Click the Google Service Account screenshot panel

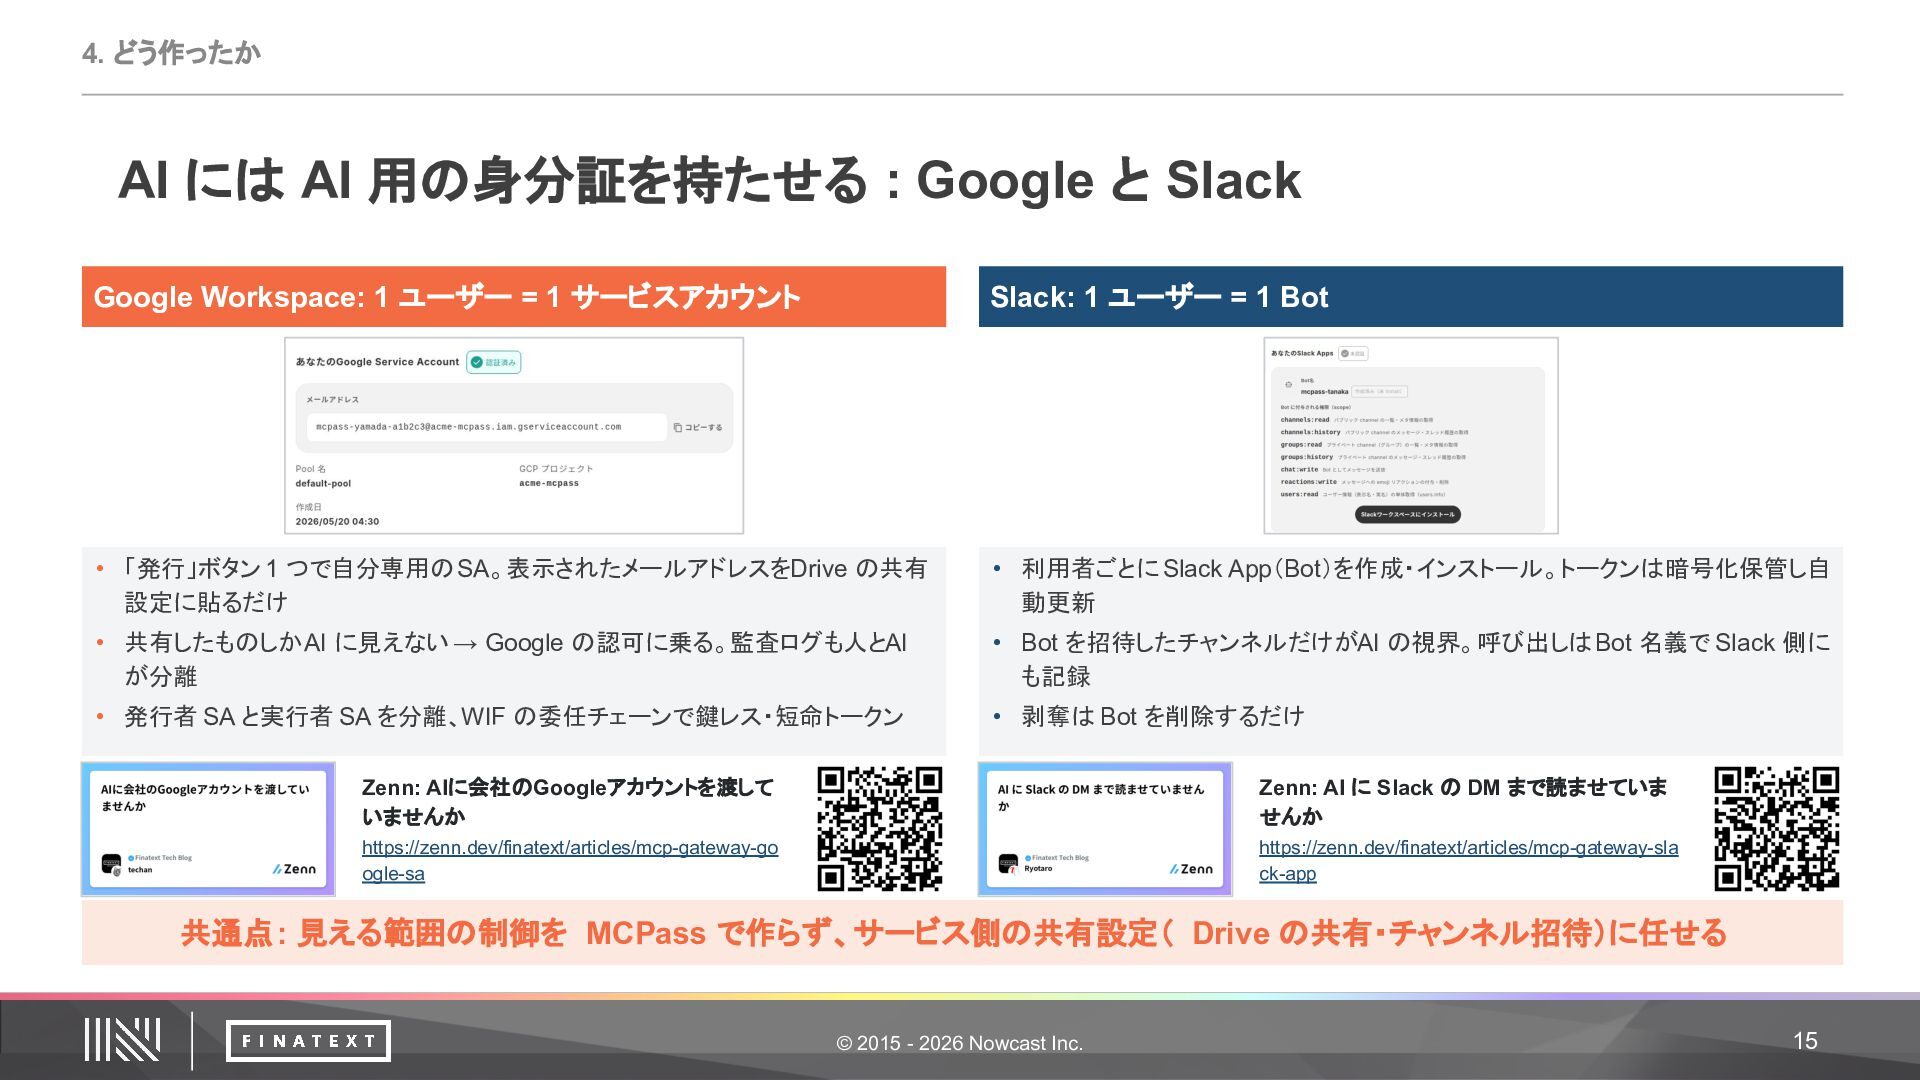(514, 435)
